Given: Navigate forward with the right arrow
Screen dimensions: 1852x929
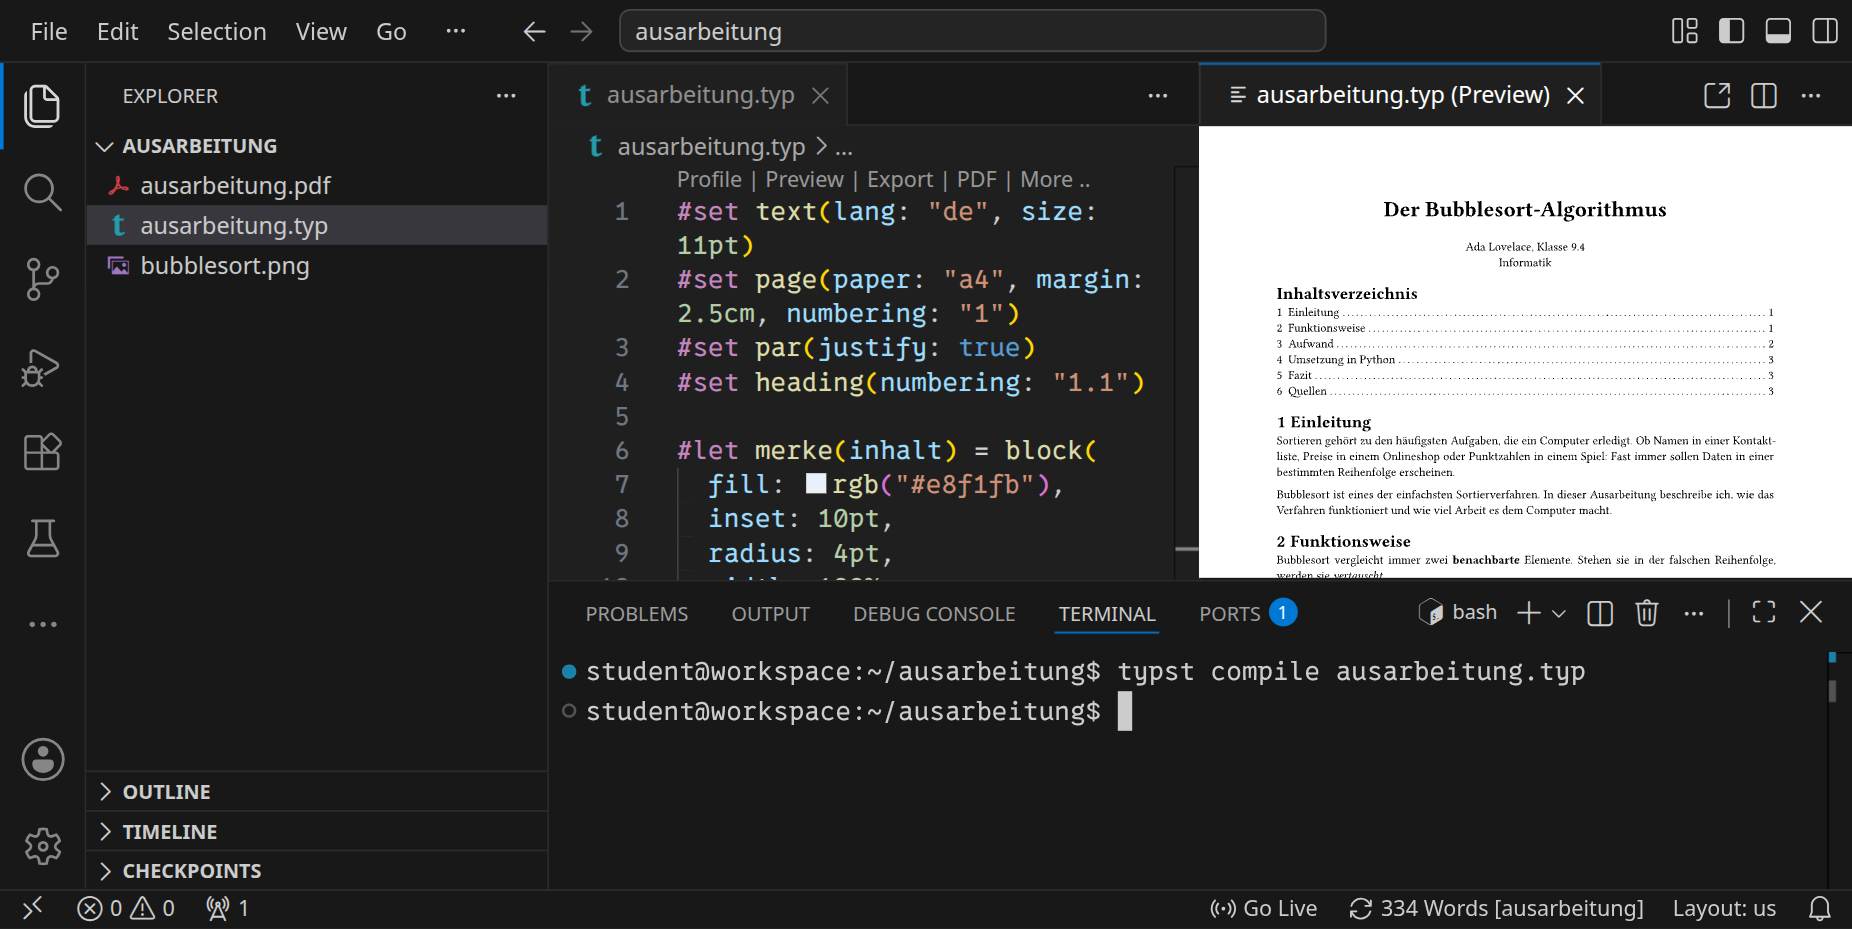Looking at the screenshot, I should 581,32.
